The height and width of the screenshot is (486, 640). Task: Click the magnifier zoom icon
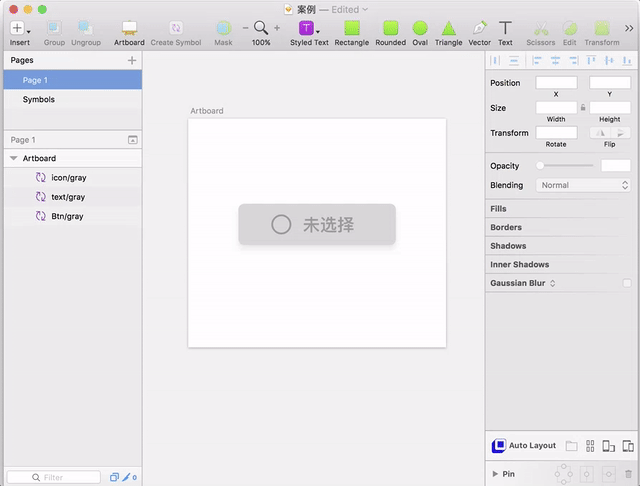click(261, 28)
